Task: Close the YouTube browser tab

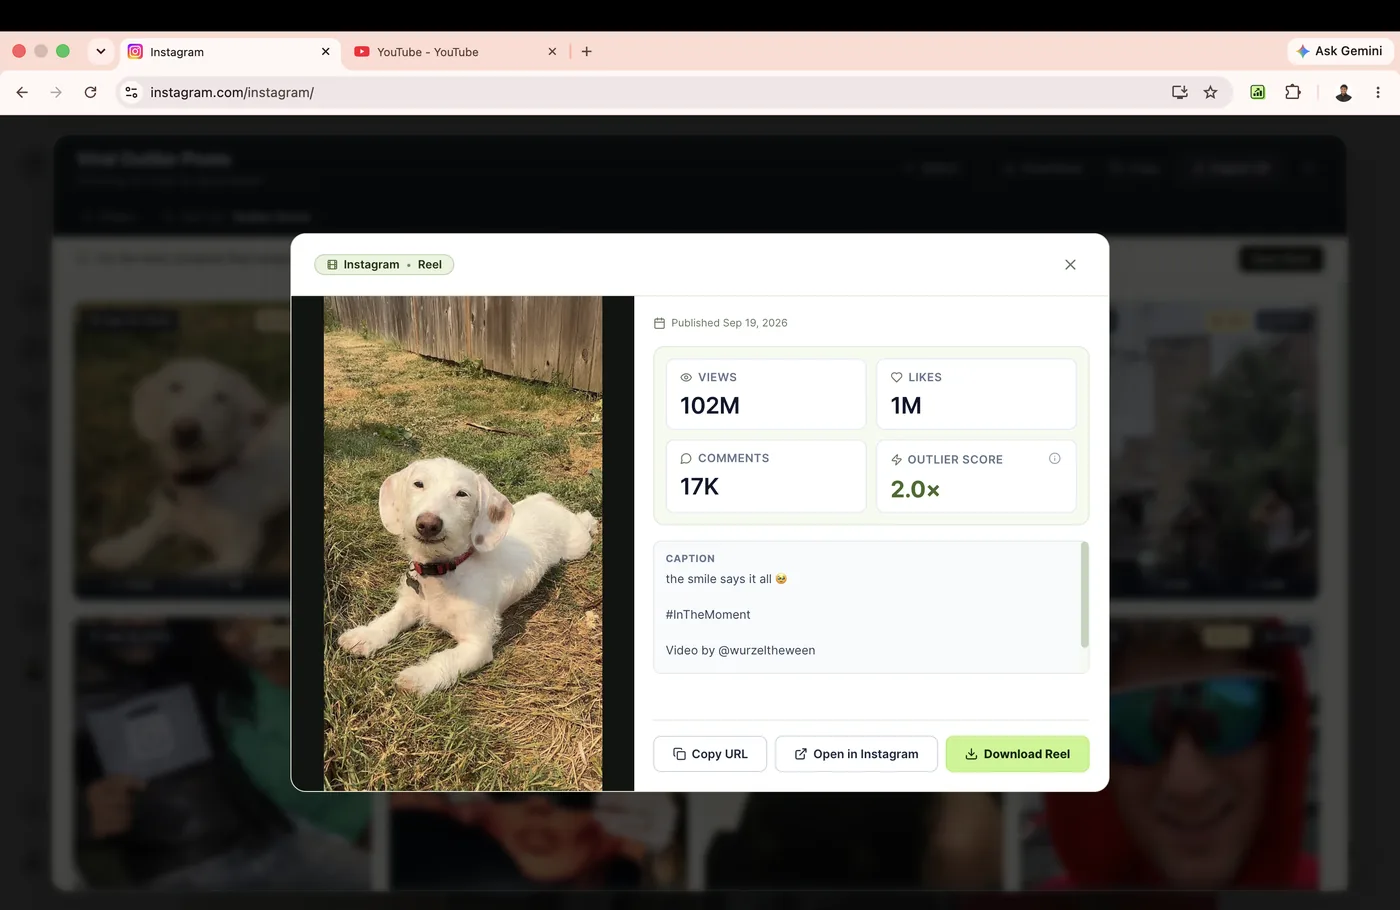Action: click(552, 52)
